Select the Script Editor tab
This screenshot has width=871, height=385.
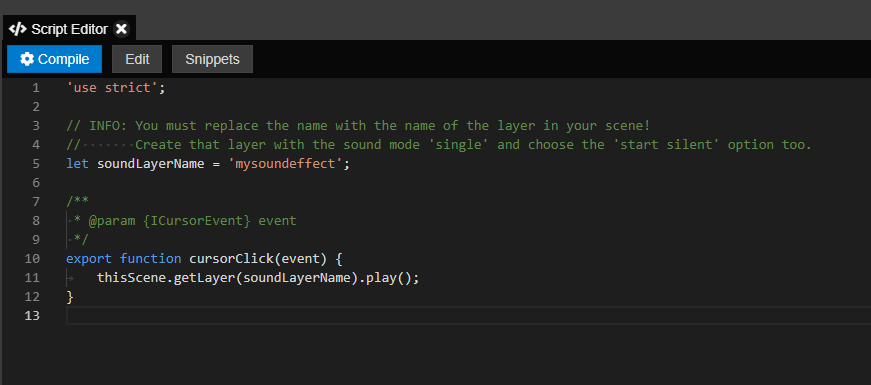pyautogui.click(x=69, y=29)
